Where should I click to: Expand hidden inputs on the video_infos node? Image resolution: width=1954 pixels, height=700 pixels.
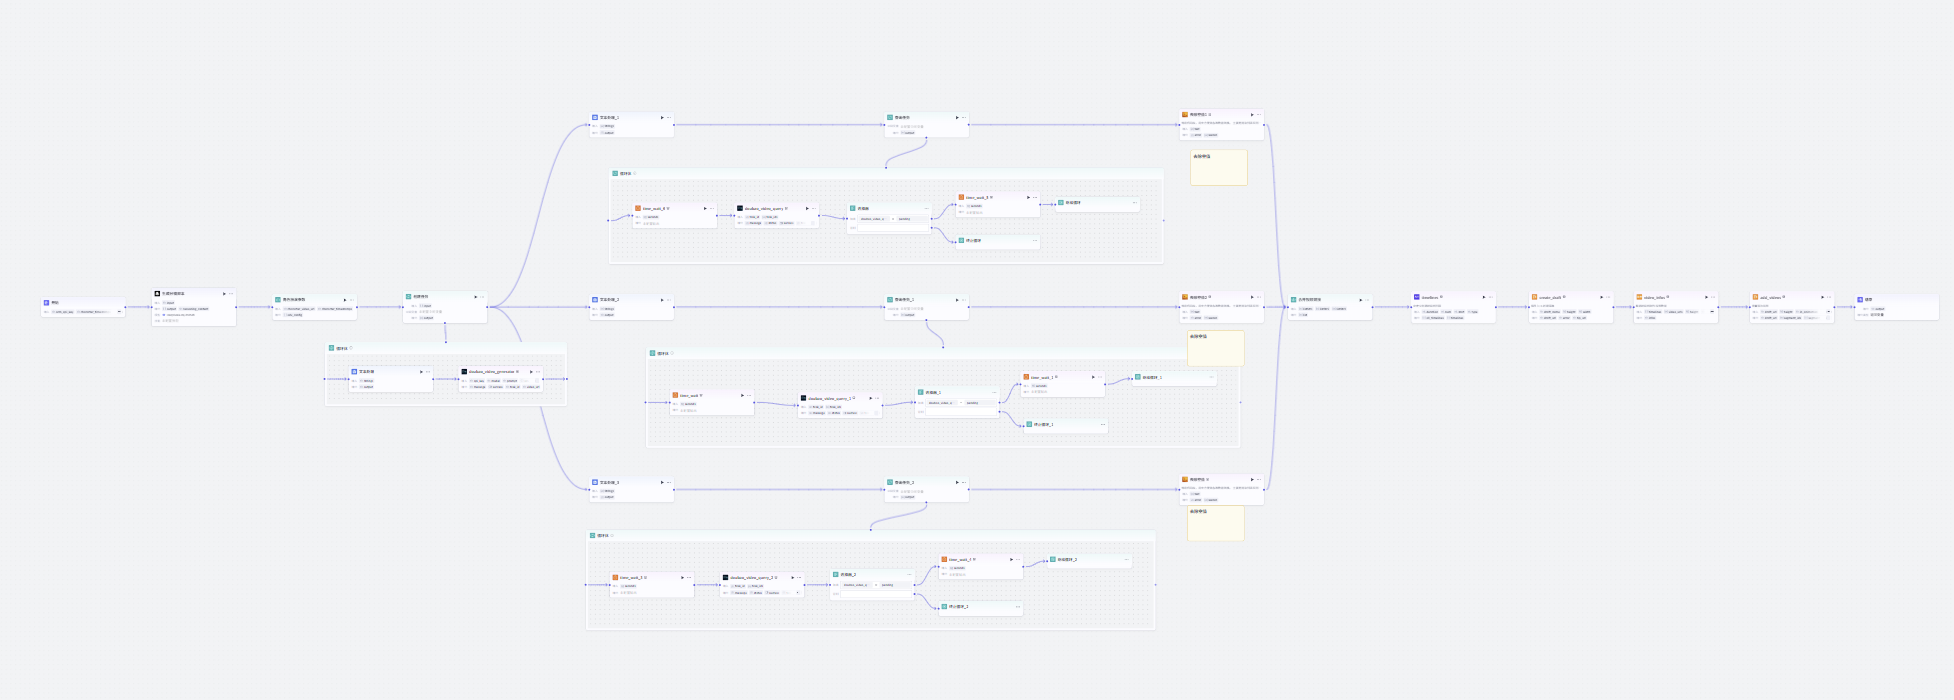point(1711,311)
